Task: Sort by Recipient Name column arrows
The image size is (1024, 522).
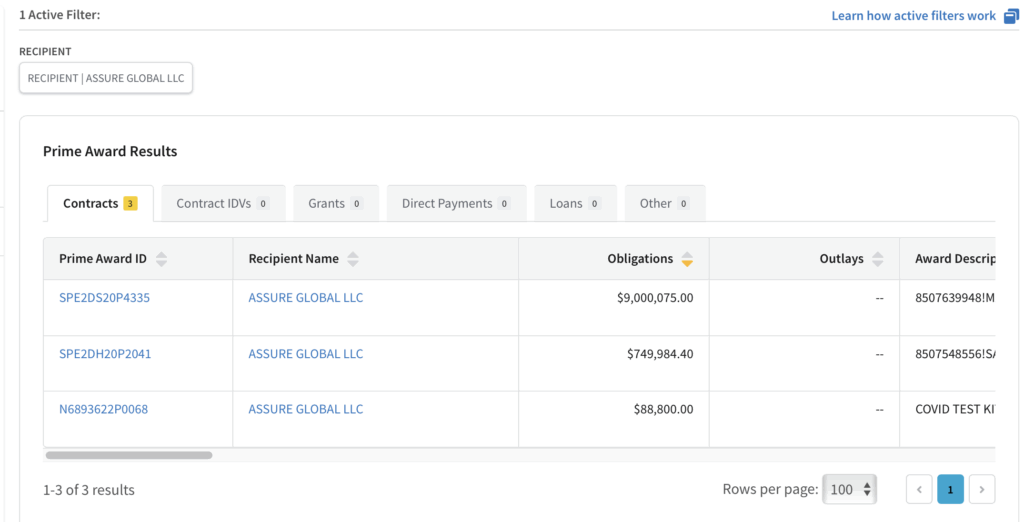Action: click(x=353, y=259)
